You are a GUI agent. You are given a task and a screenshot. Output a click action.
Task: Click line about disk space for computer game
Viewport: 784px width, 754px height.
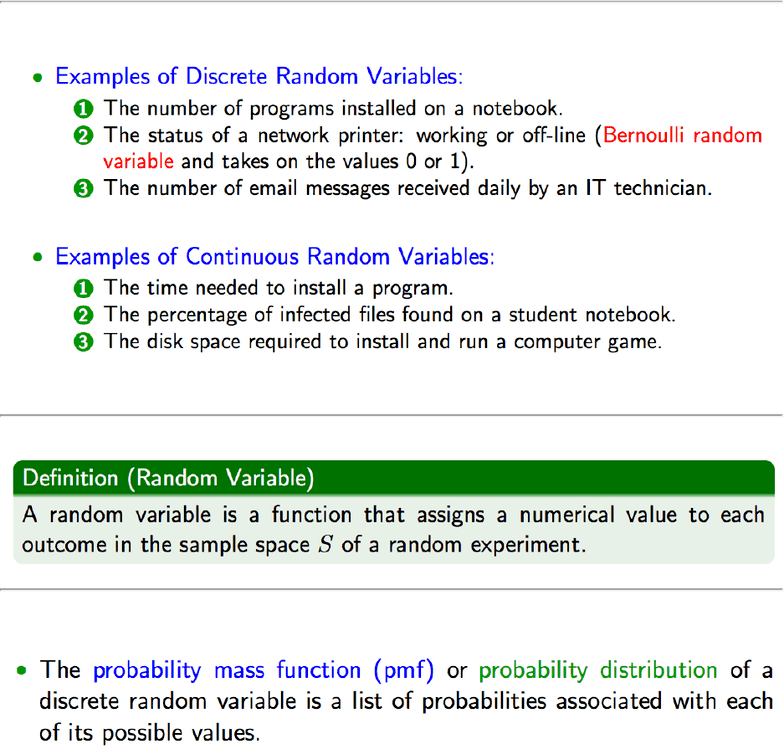pos(382,342)
